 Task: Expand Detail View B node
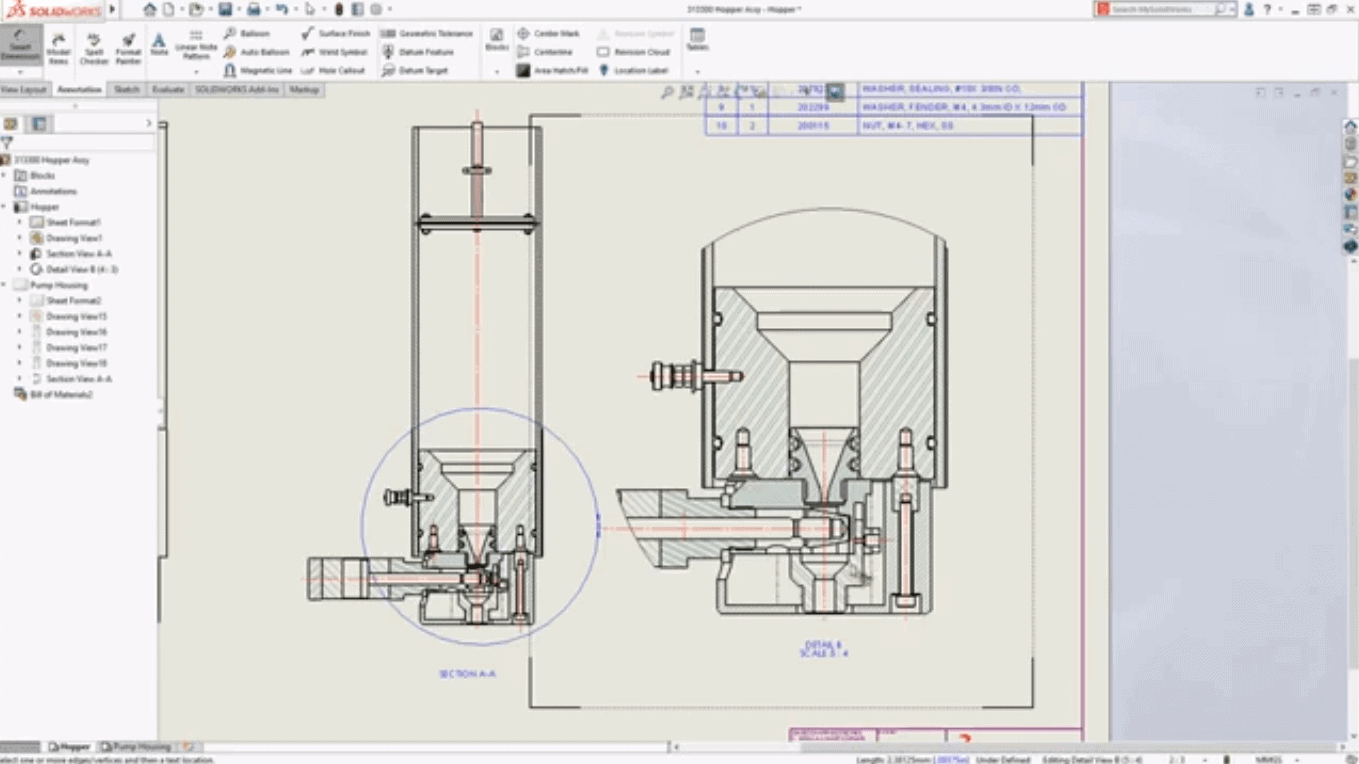coord(19,269)
